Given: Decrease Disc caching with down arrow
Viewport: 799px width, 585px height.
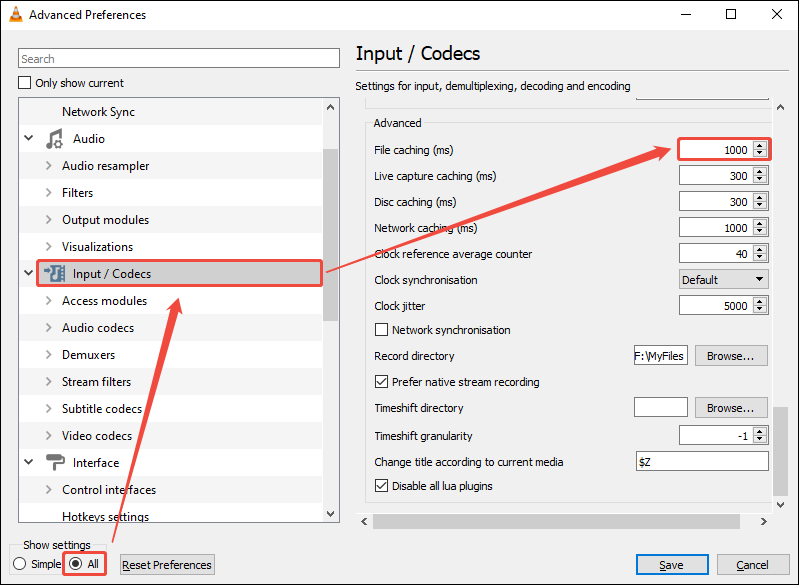Looking at the screenshot, I should tap(760, 205).
